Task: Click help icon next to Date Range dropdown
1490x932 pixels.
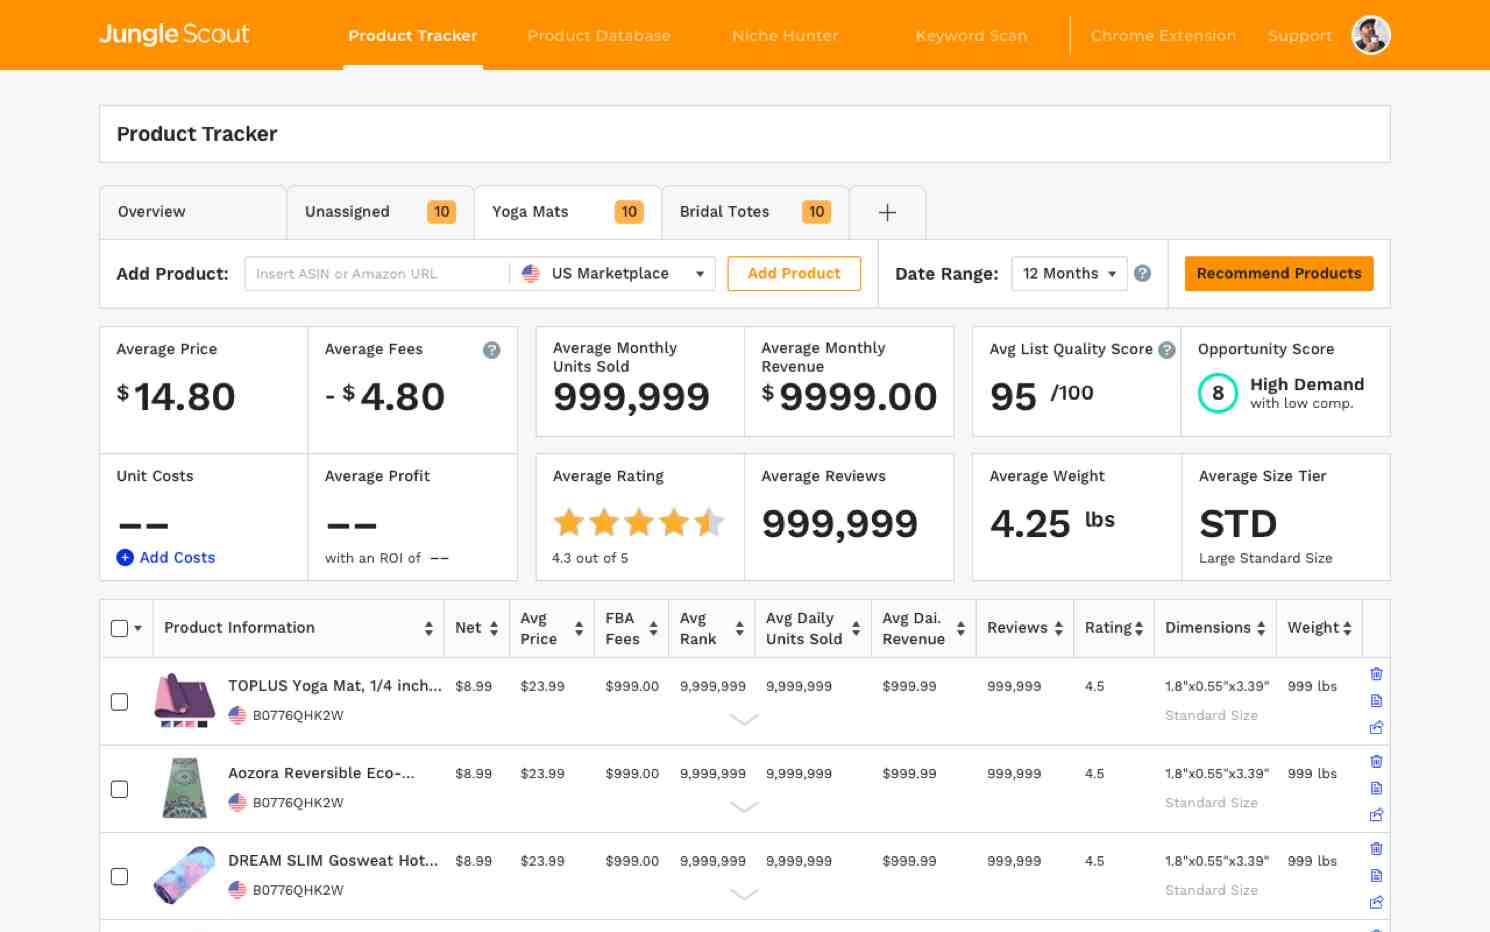Action: click(1142, 273)
